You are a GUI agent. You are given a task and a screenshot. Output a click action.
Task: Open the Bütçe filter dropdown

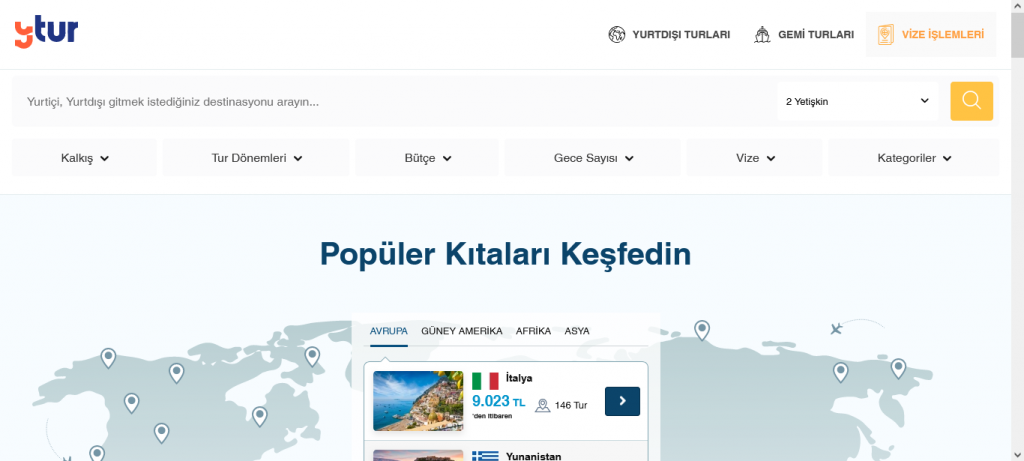coord(428,158)
